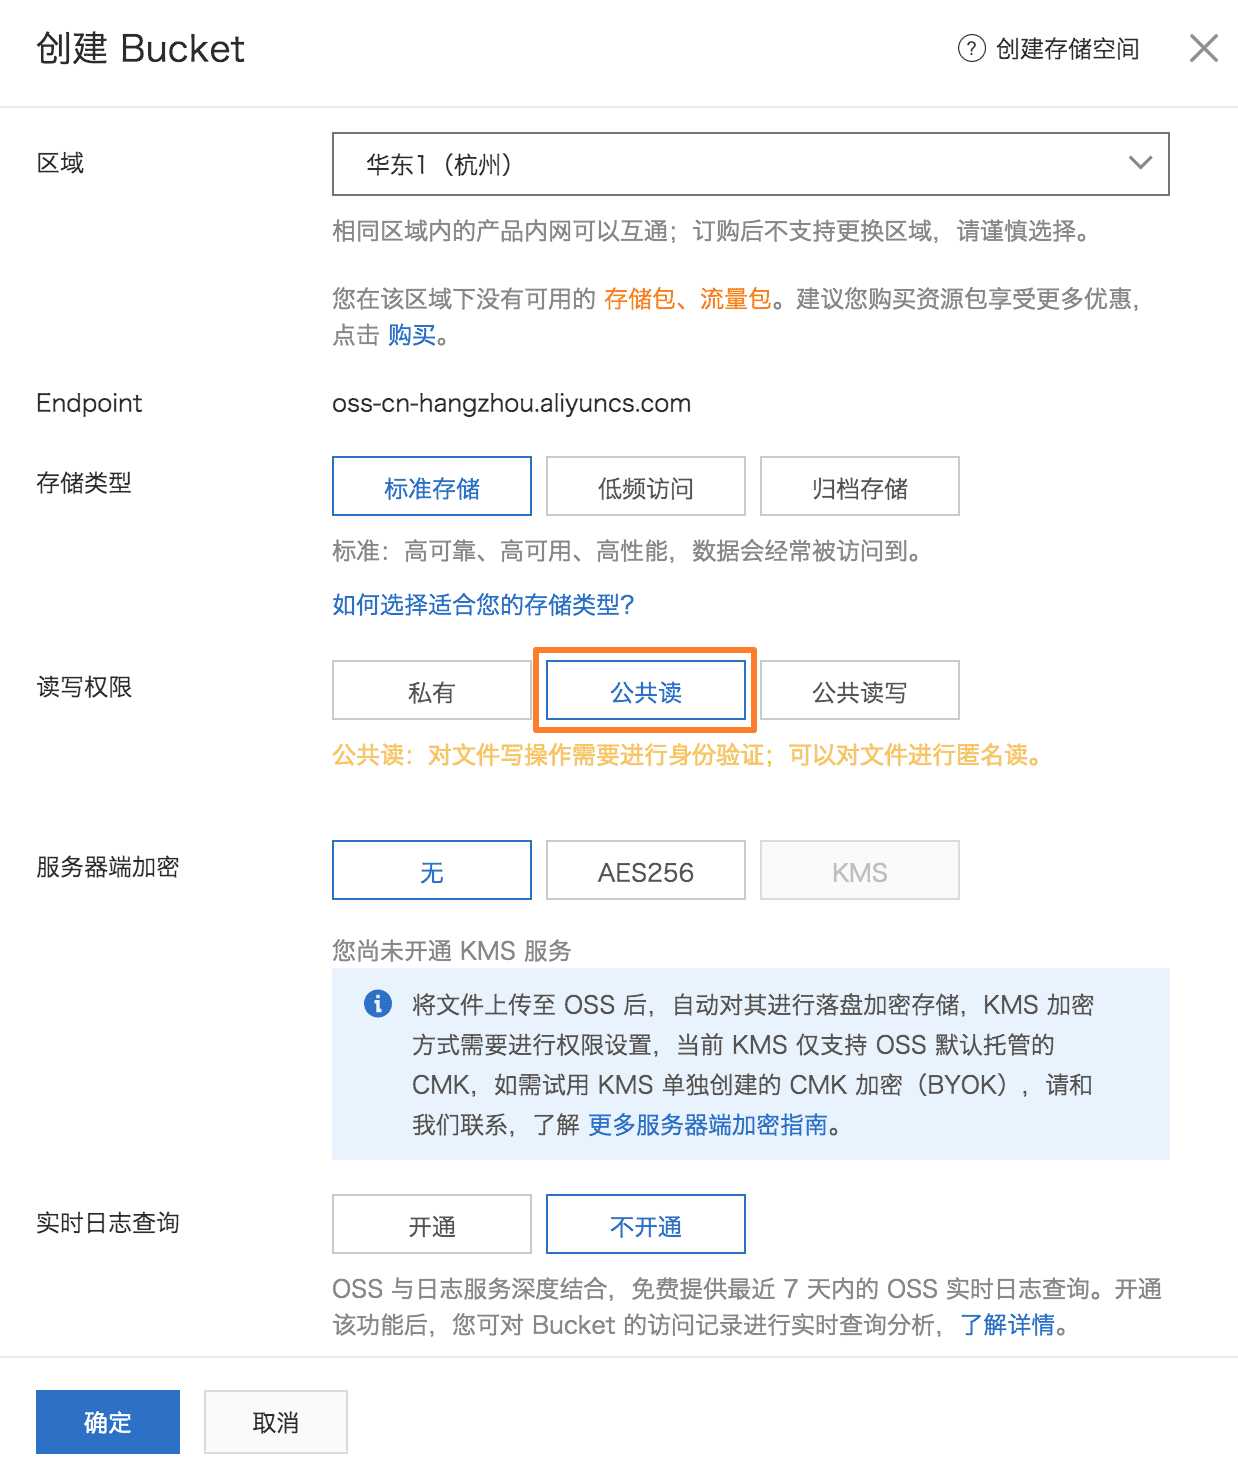Click the 创建 Bucket dialog title
Screen dimensions: 1238x1476
(140, 48)
